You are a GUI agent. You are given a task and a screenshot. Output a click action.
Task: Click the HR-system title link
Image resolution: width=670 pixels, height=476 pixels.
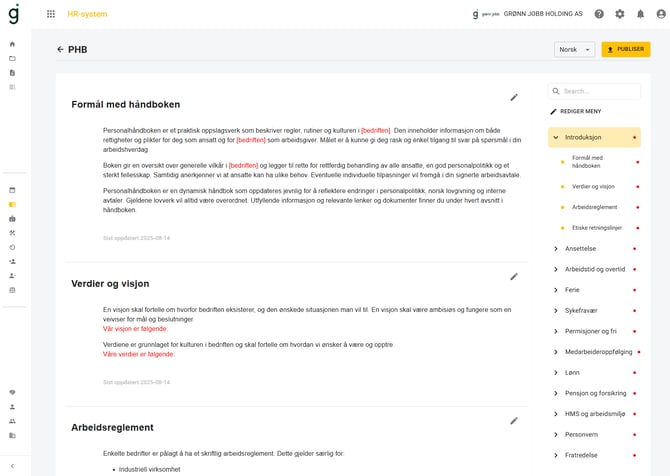pyautogui.click(x=87, y=14)
